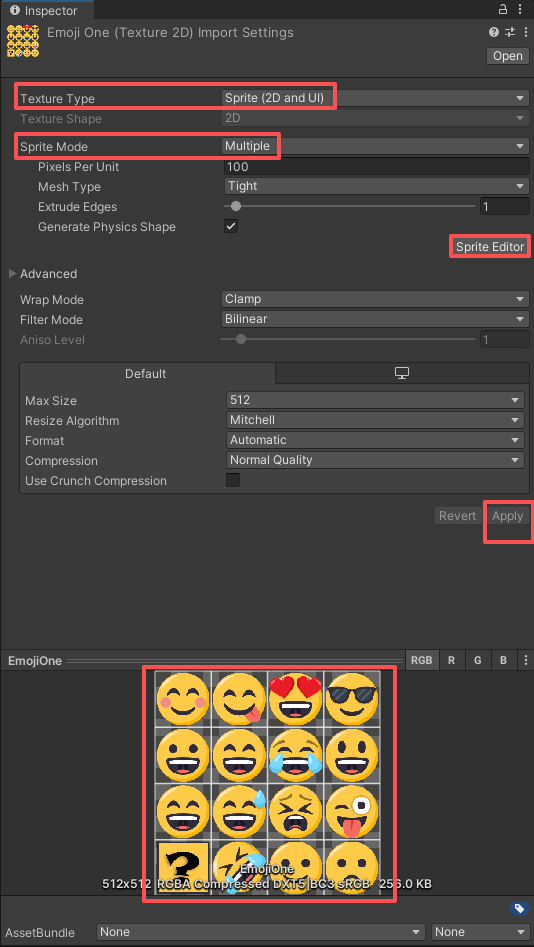Toggle Generate Physics Shape checkbox
Viewport: 534px width, 947px height.
click(231, 226)
